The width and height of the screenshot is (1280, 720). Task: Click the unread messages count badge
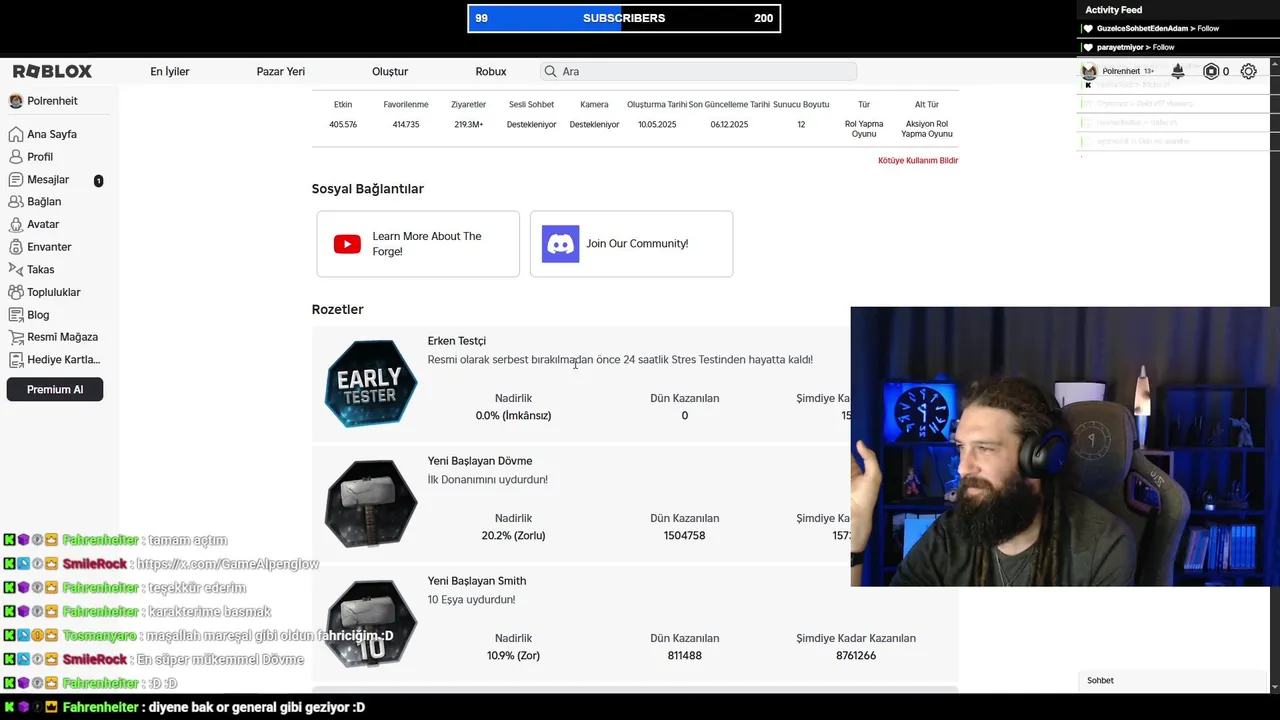pos(98,181)
